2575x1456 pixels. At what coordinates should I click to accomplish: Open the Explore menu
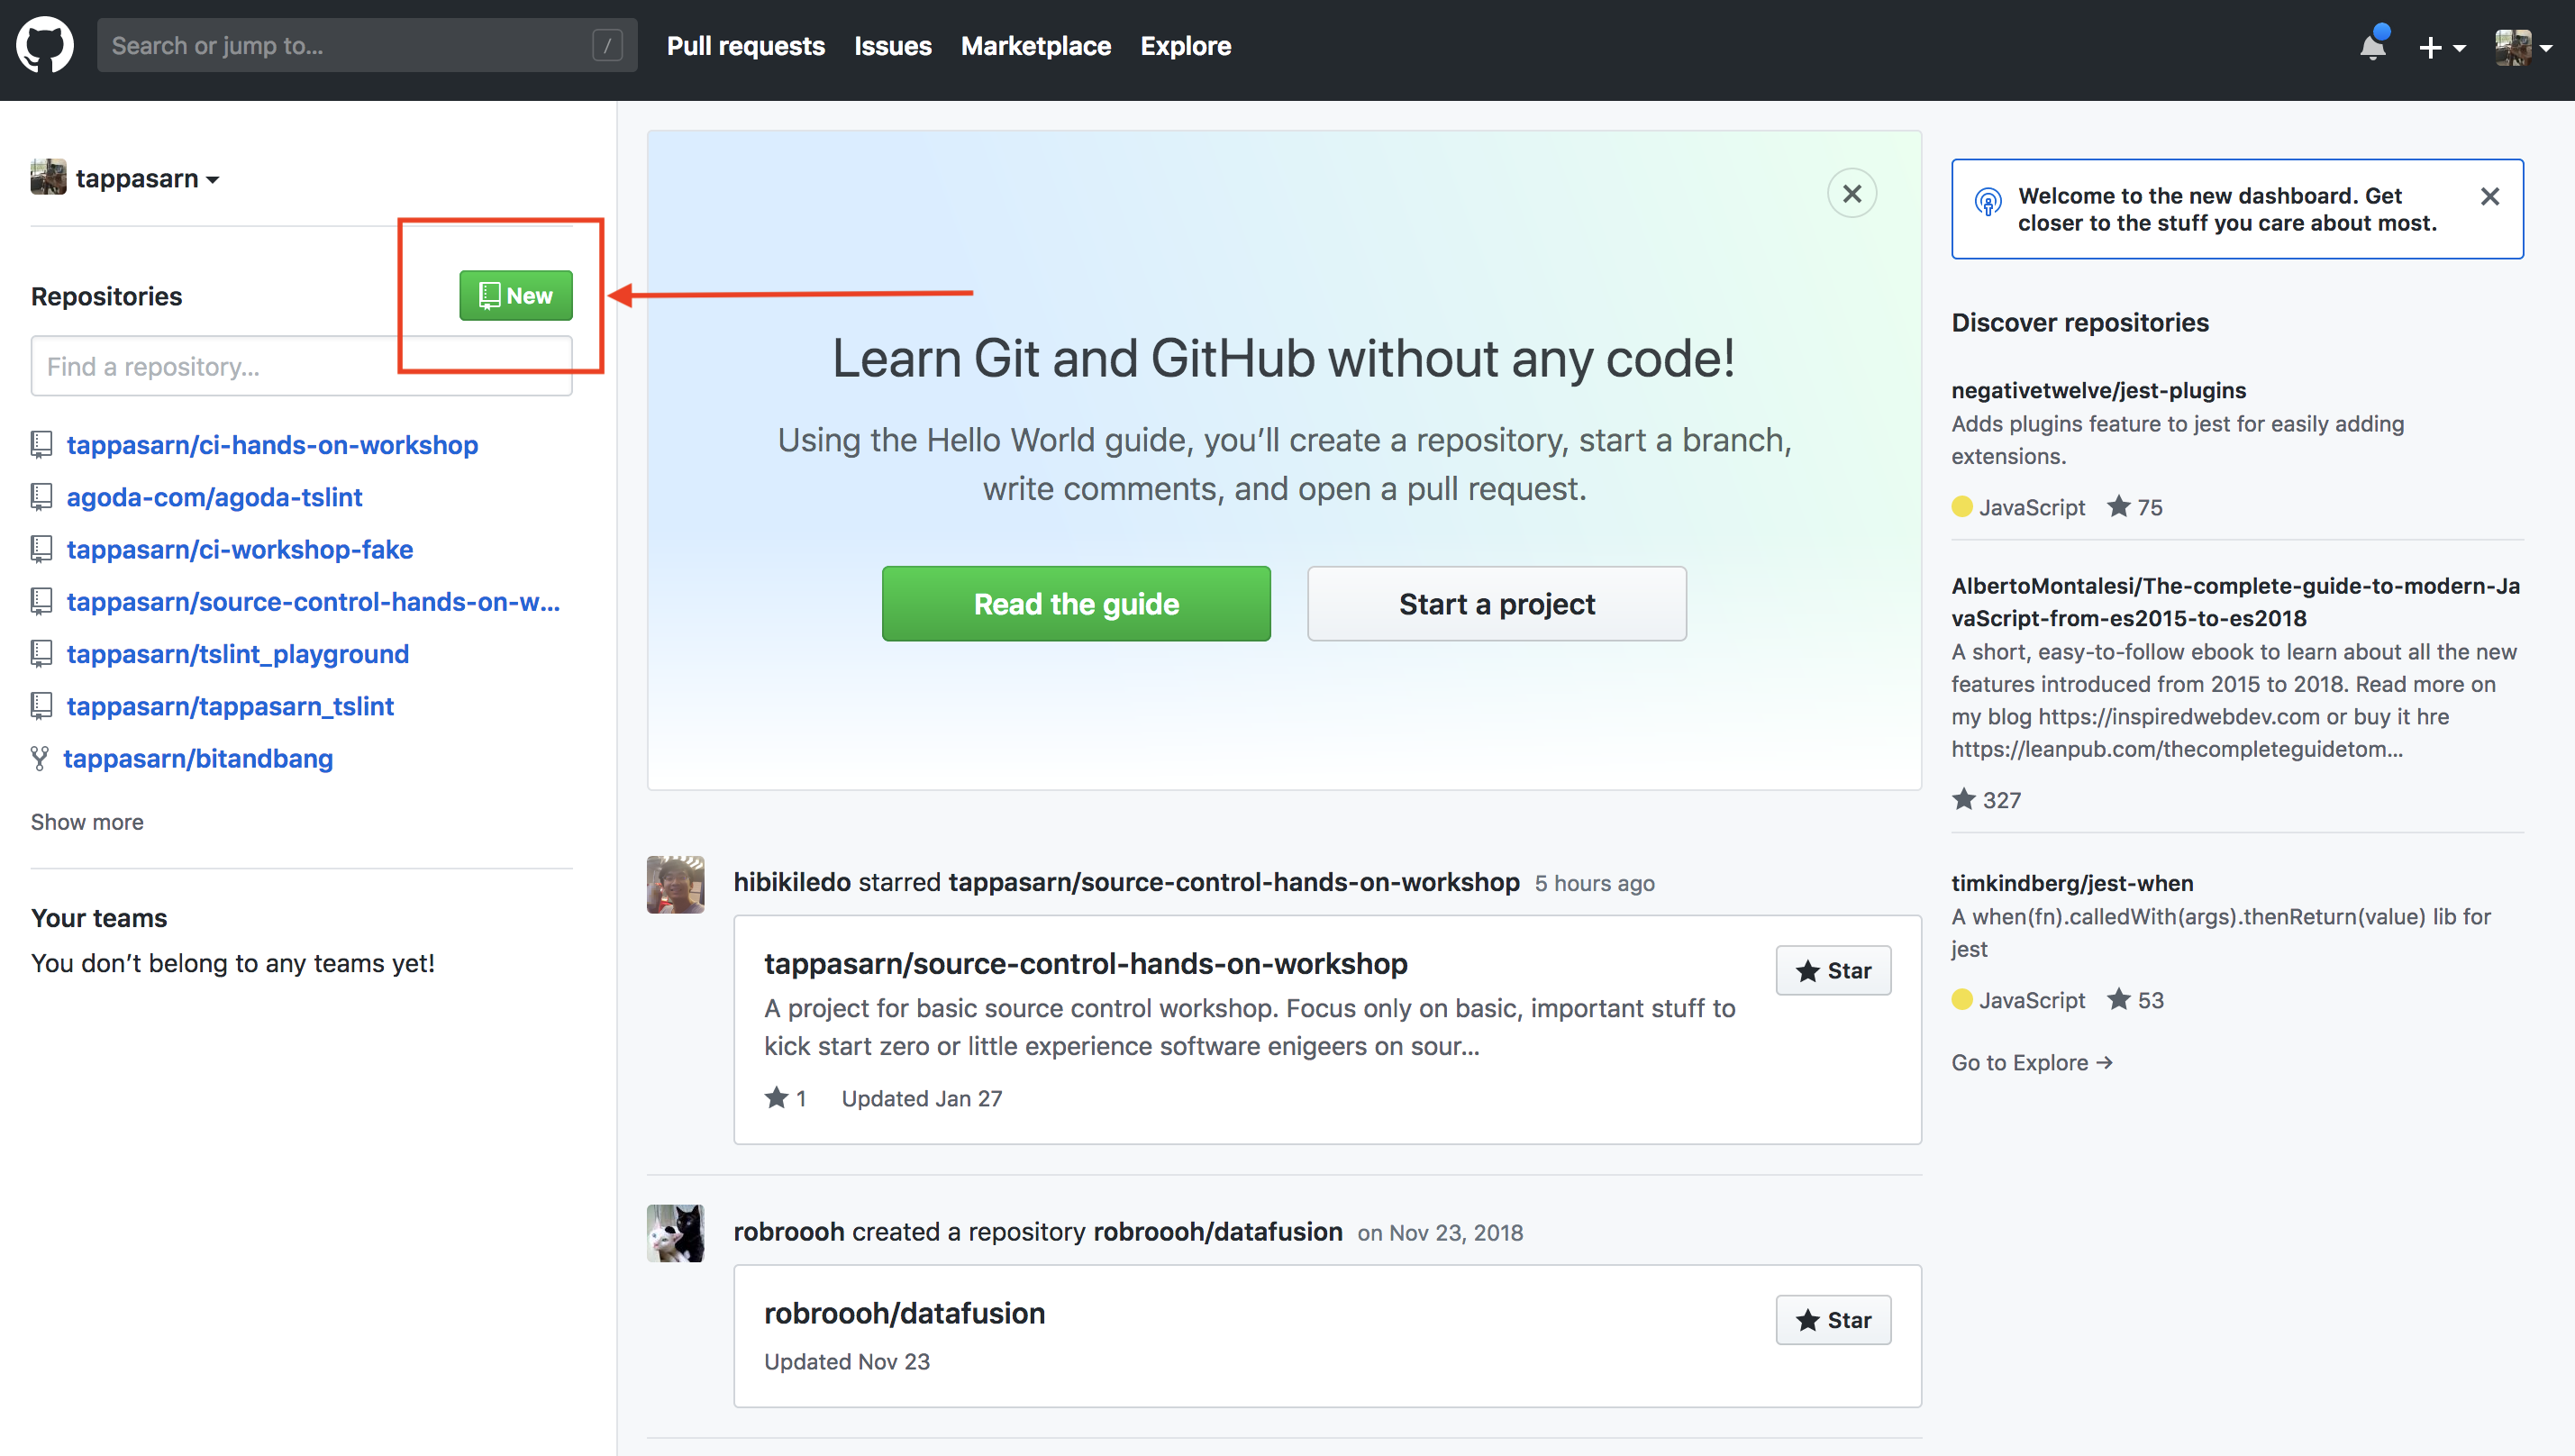[1185, 46]
